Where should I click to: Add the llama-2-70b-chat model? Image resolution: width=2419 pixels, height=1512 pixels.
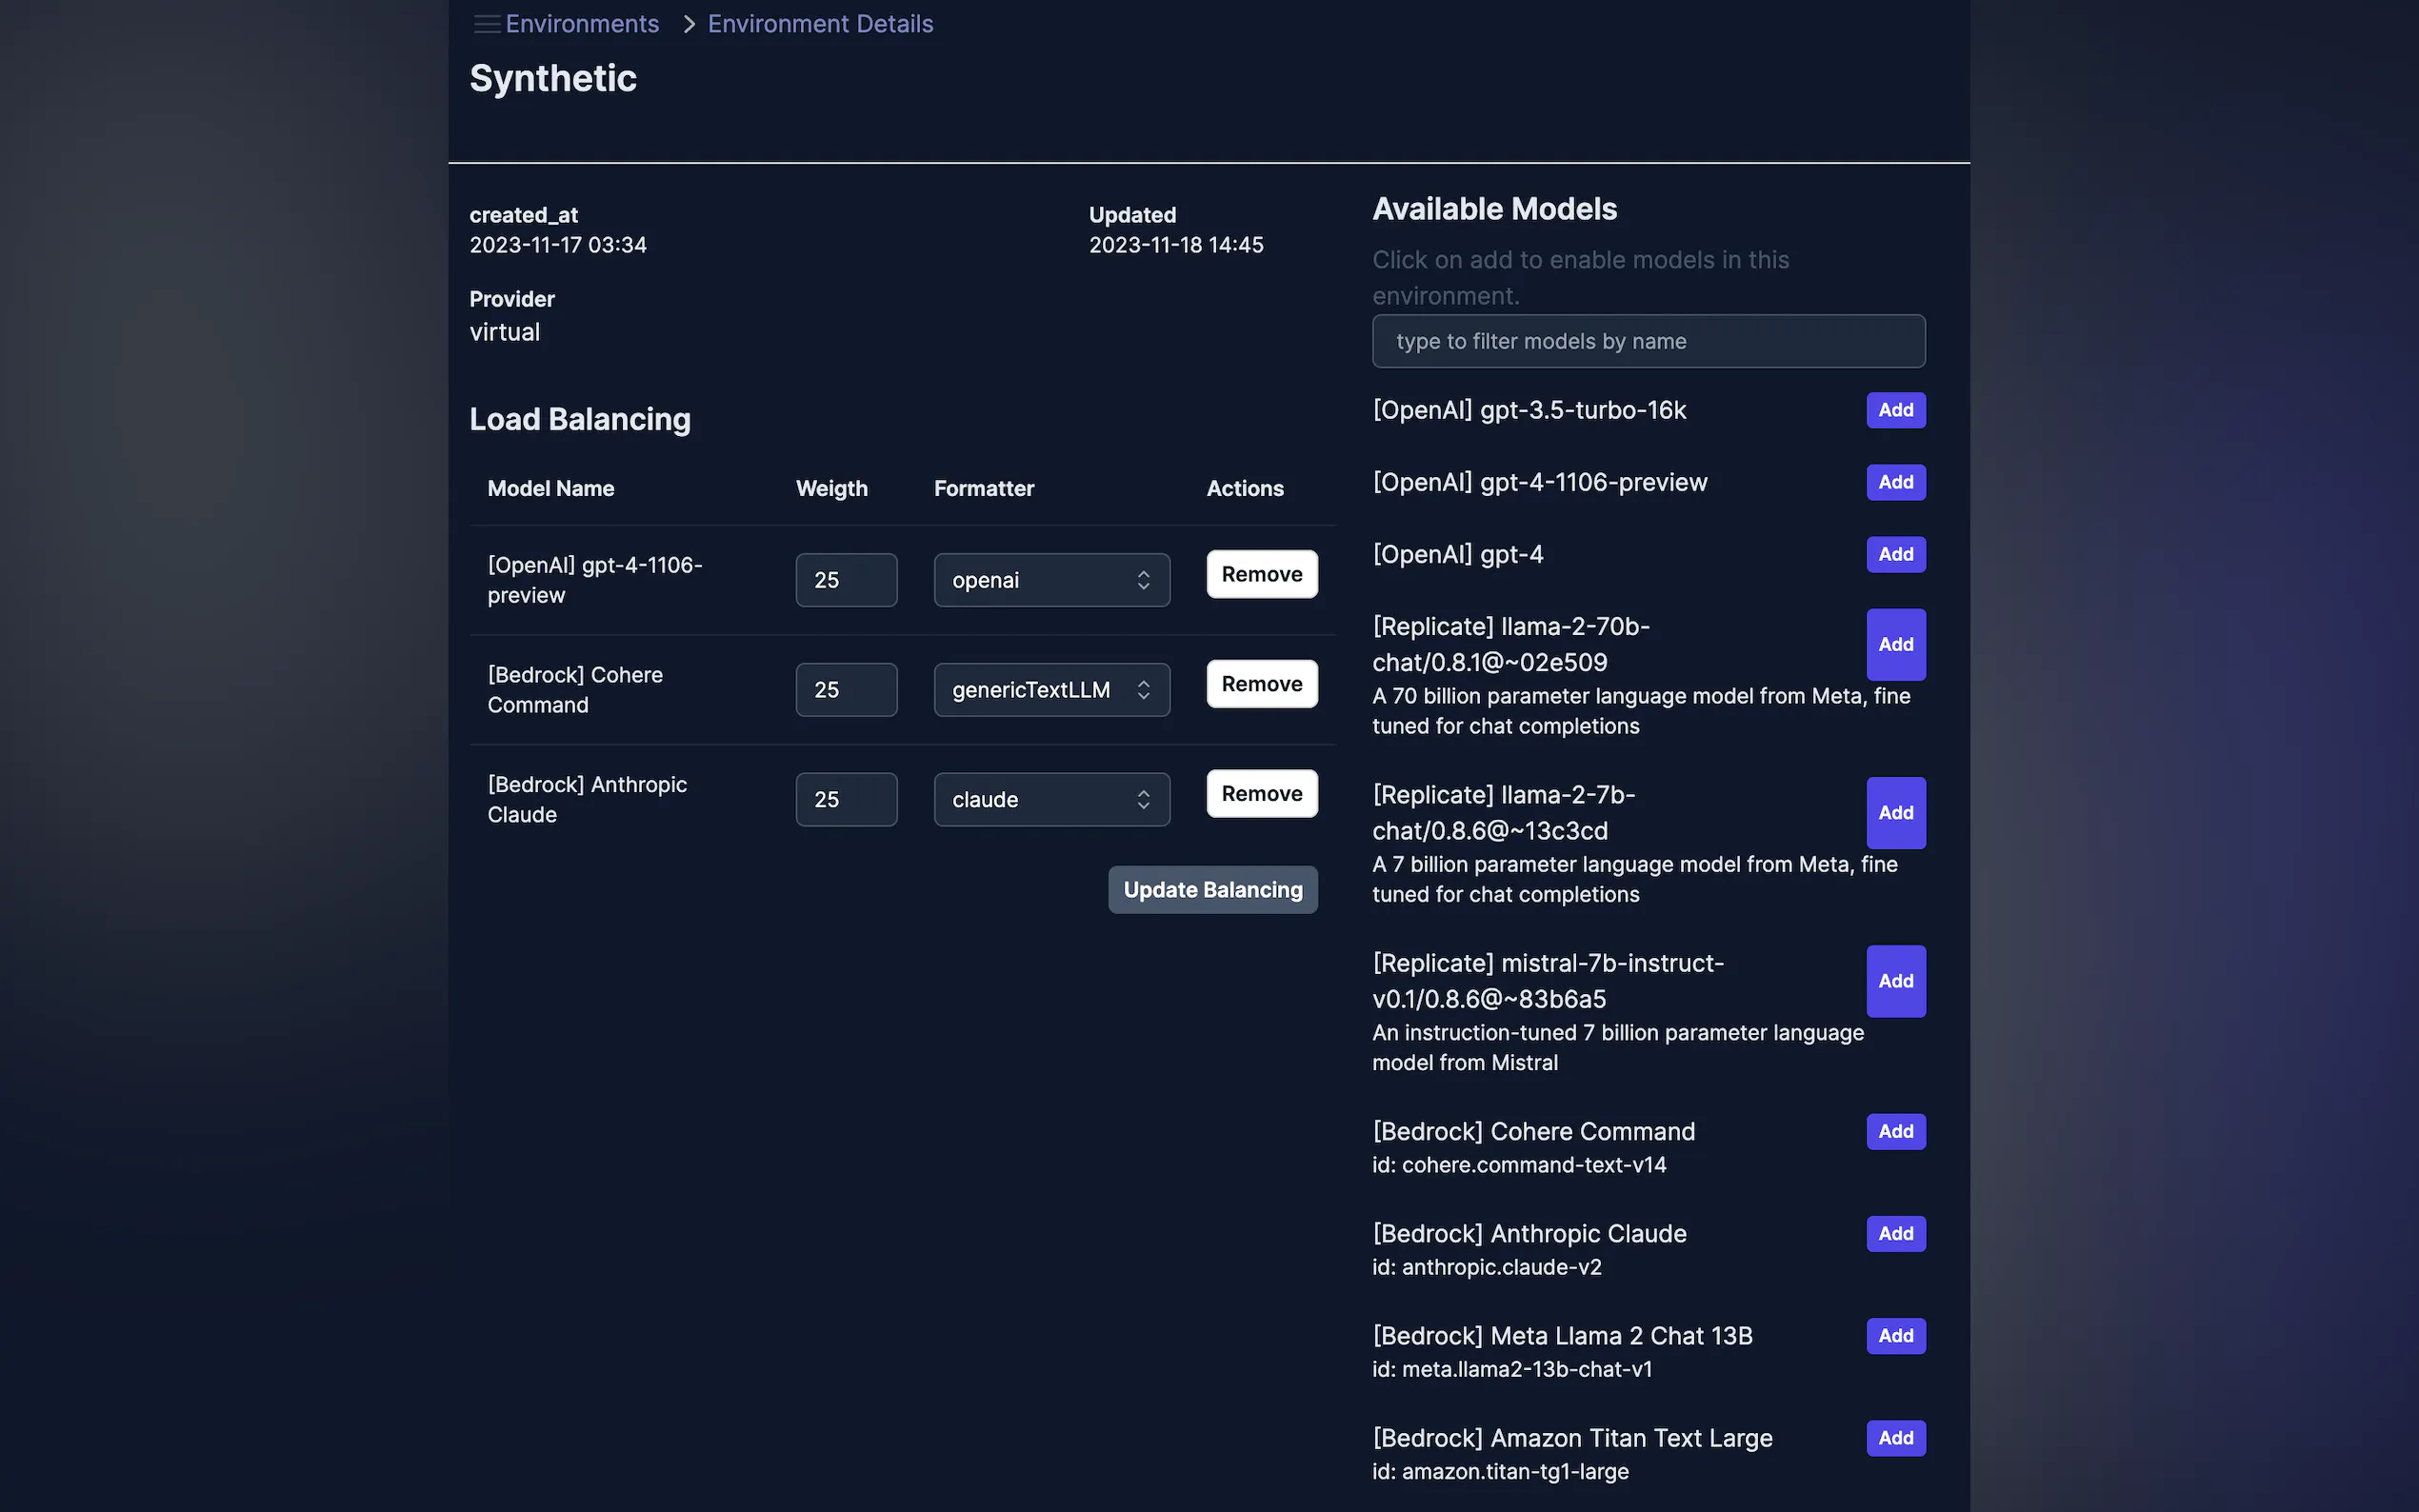click(x=1895, y=644)
